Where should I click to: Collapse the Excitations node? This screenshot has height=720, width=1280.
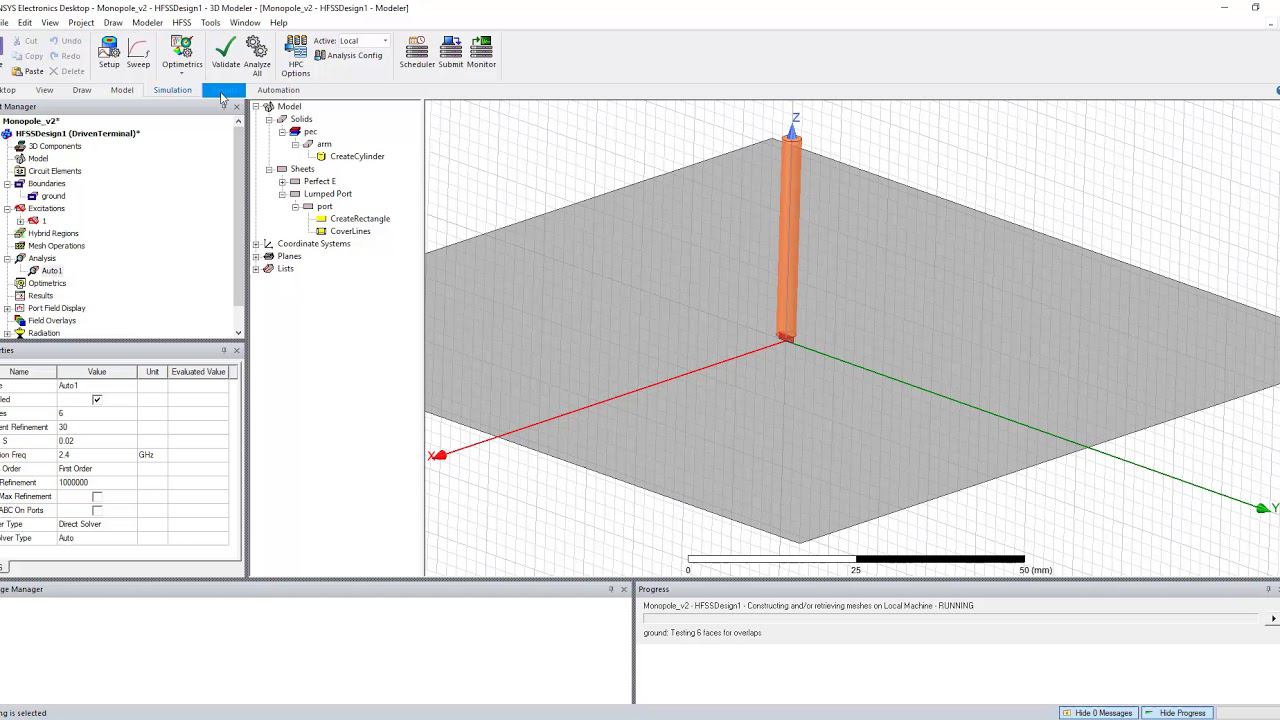tap(7, 209)
